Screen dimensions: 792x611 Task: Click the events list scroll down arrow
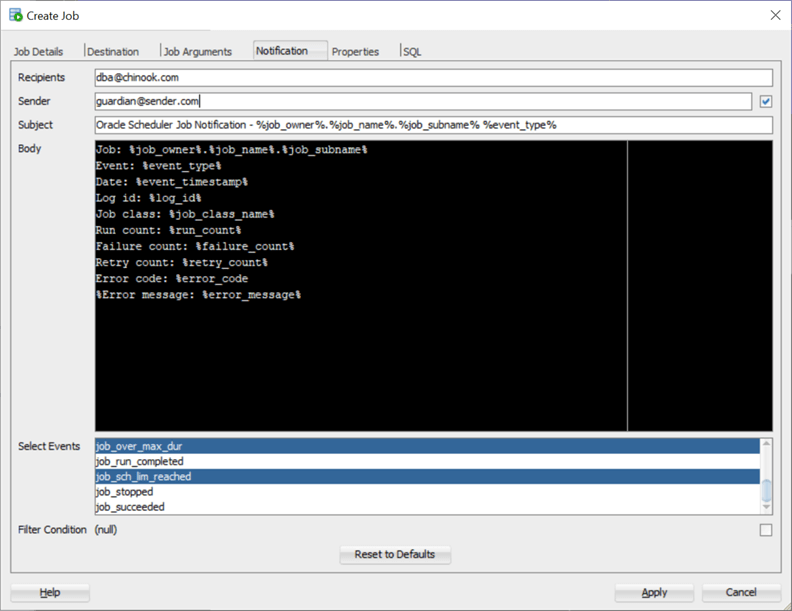coord(766,506)
